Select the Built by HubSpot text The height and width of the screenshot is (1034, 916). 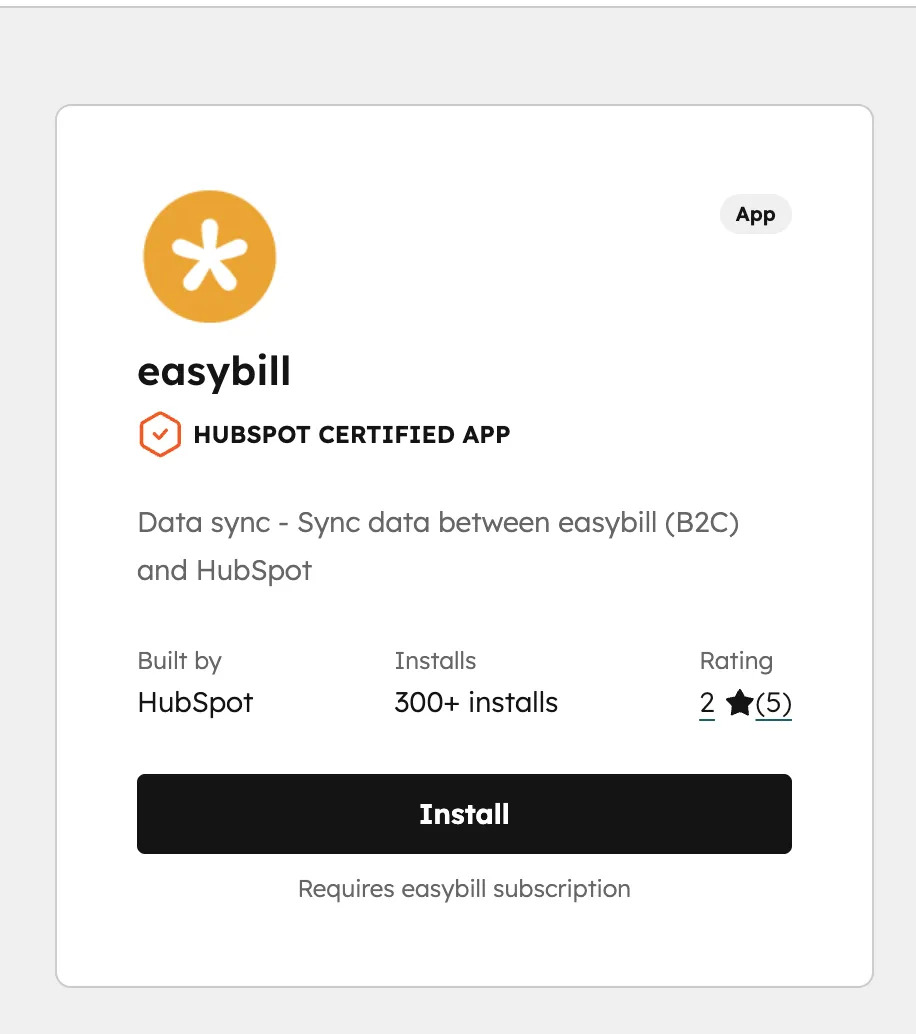(x=194, y=702)
